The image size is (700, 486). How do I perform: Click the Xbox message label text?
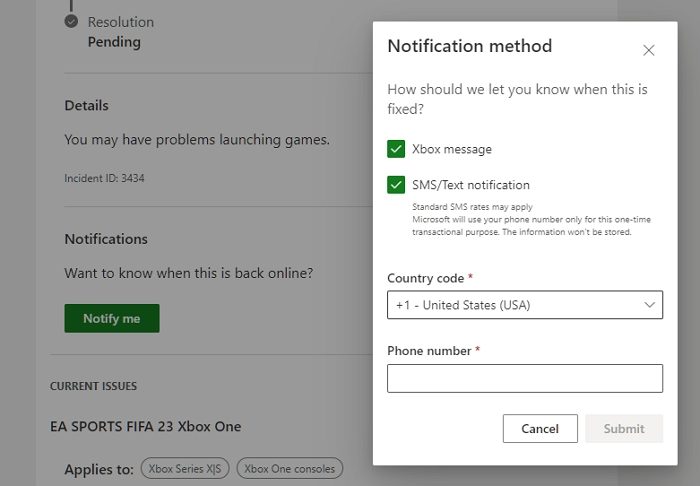(x=452, y=149)
